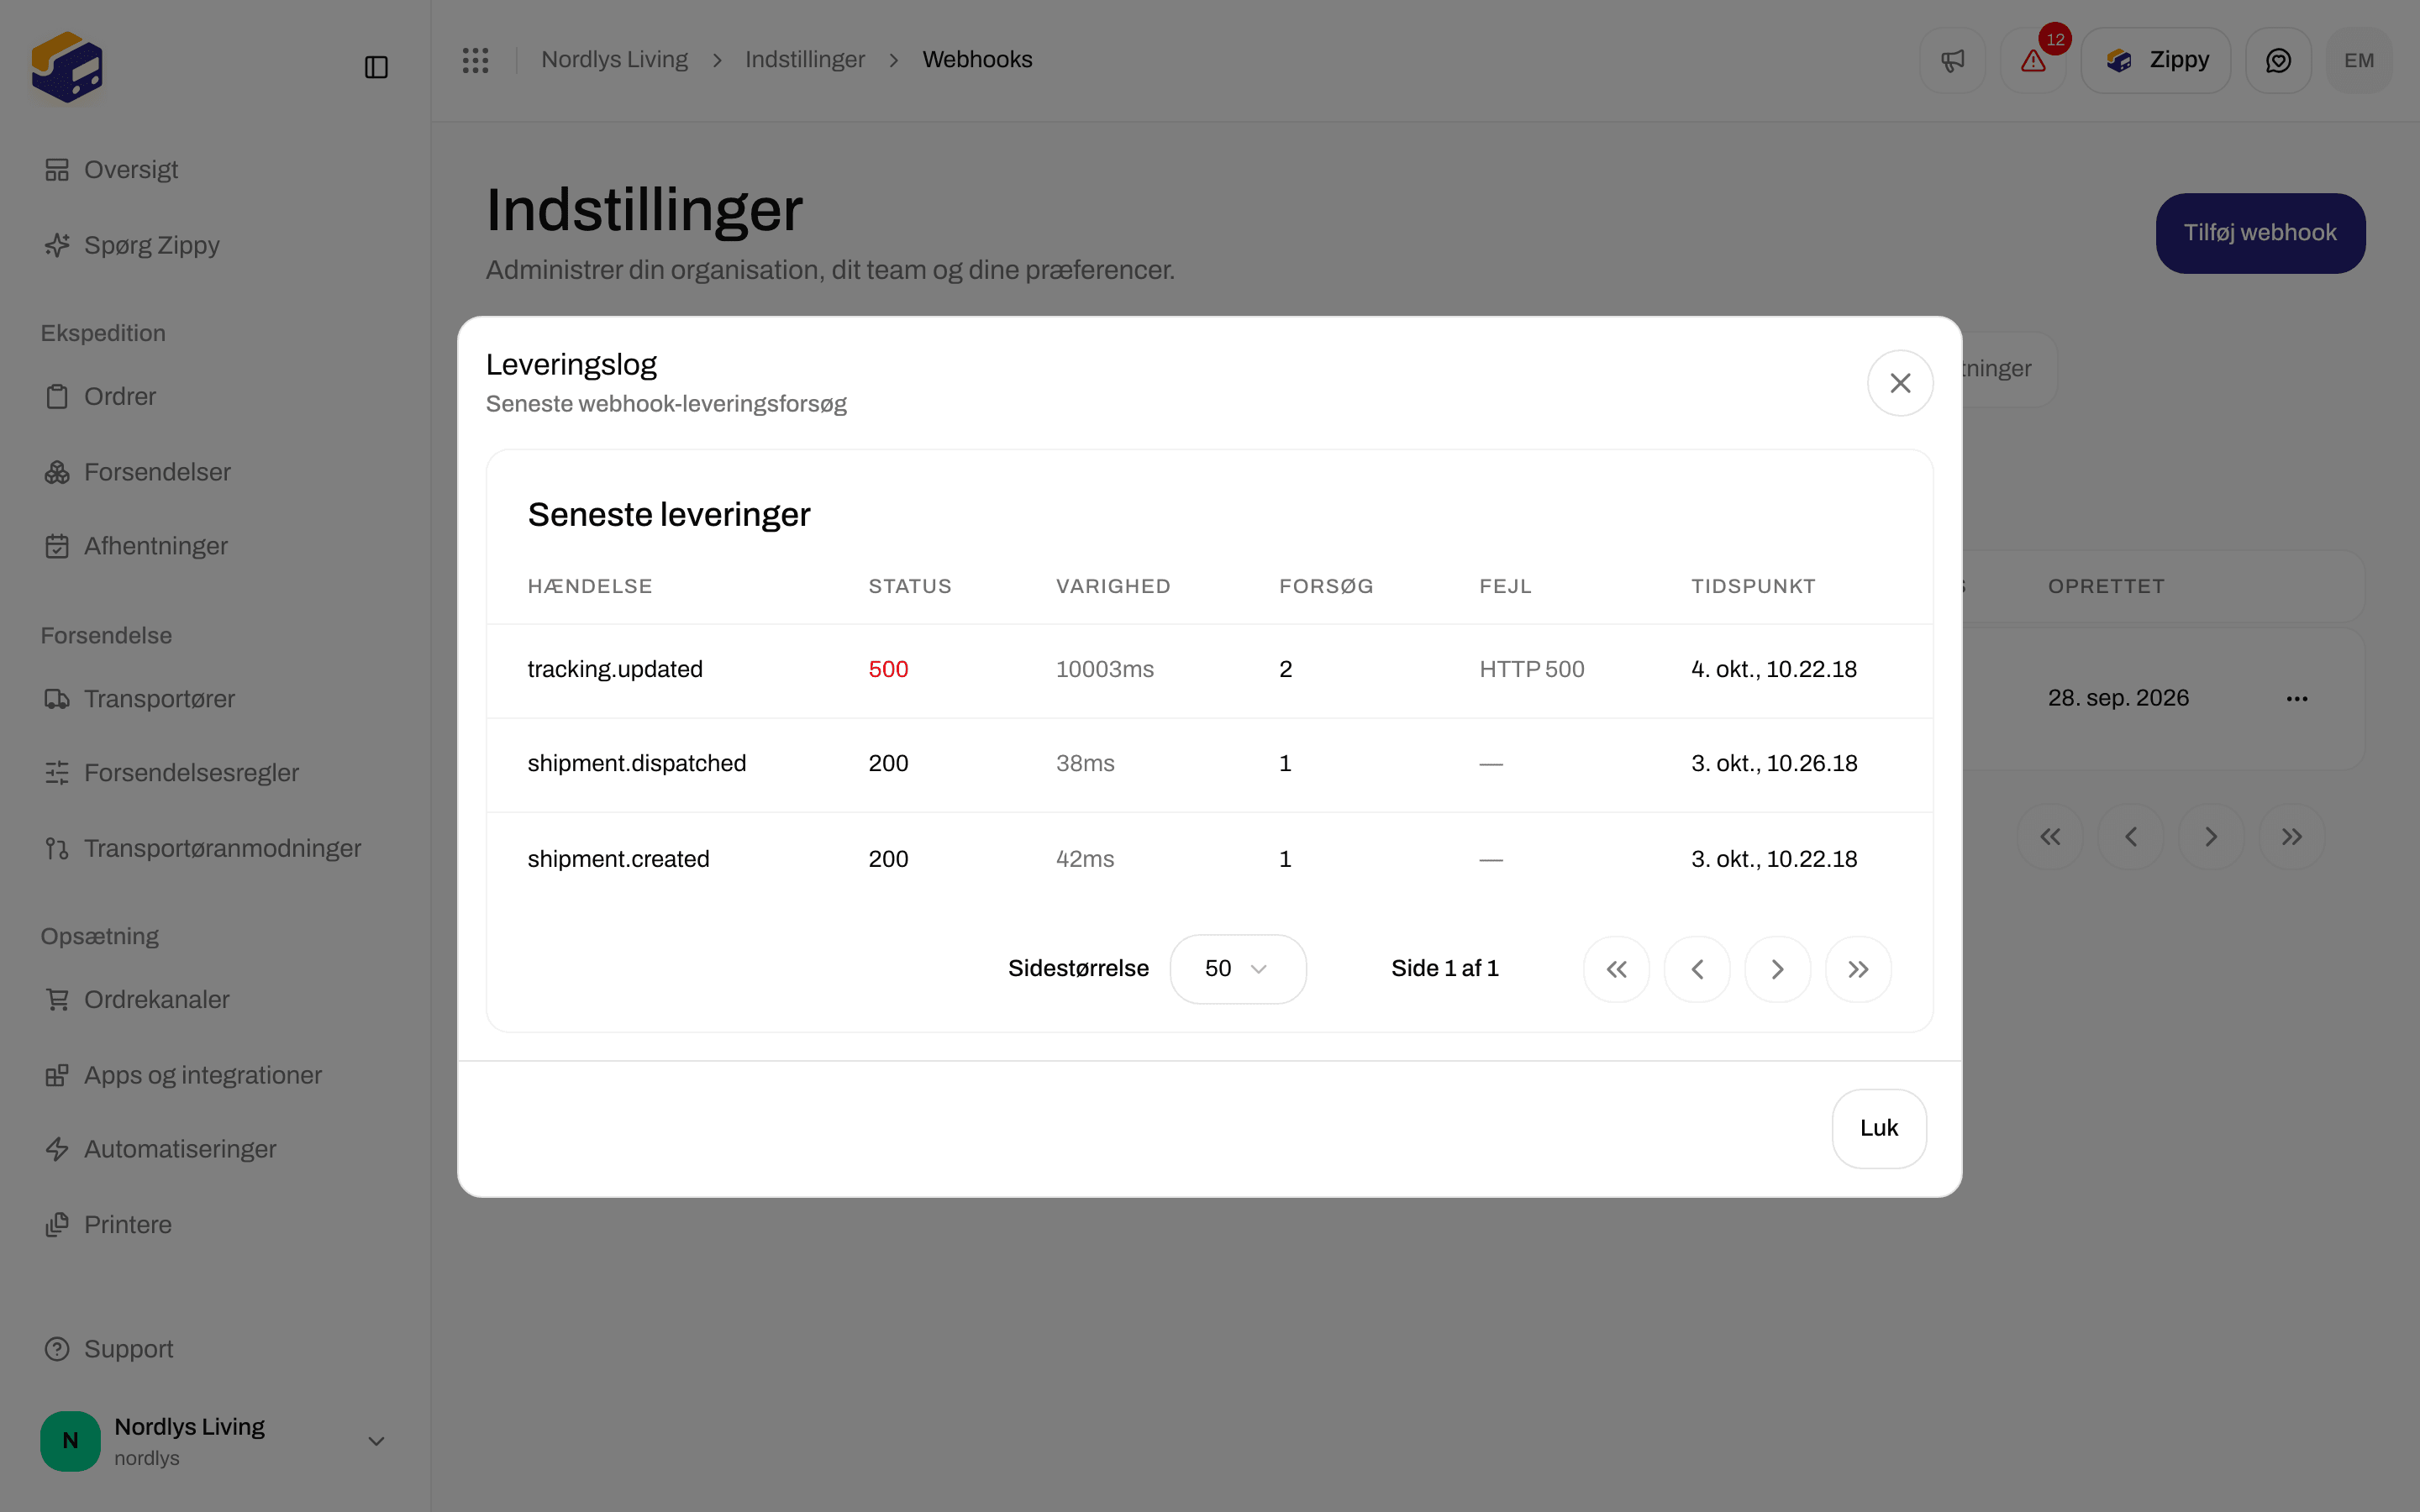Jump to the first page of the webhooks list
2420x1512 pixels.
click(x=2050, y=837)
